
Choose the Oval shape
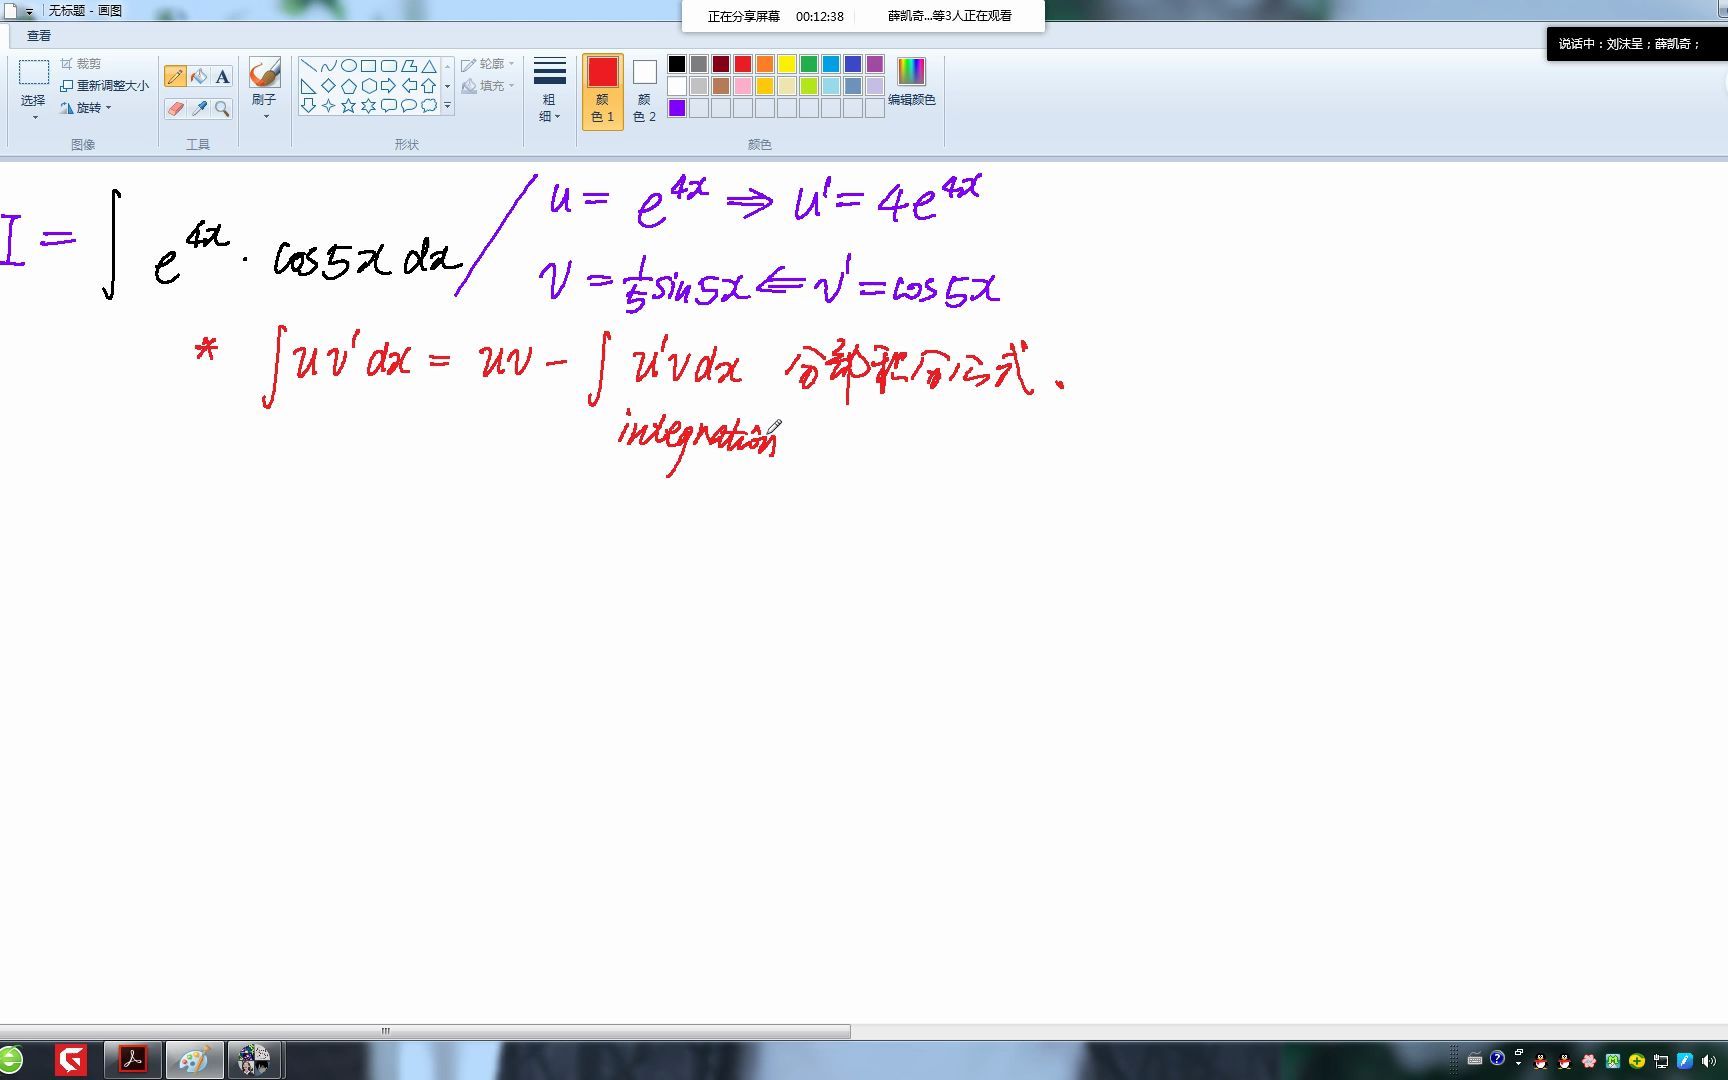(348, 66)
